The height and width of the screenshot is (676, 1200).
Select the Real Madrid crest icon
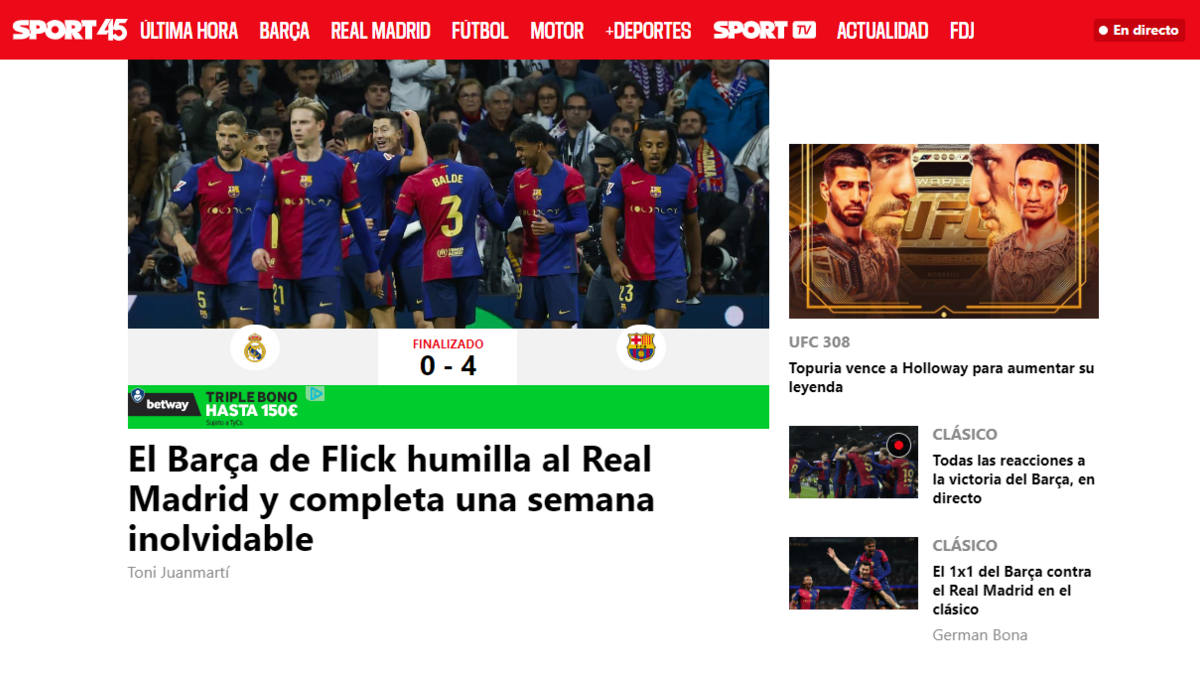pyautogui.click(x=255, y=348)
